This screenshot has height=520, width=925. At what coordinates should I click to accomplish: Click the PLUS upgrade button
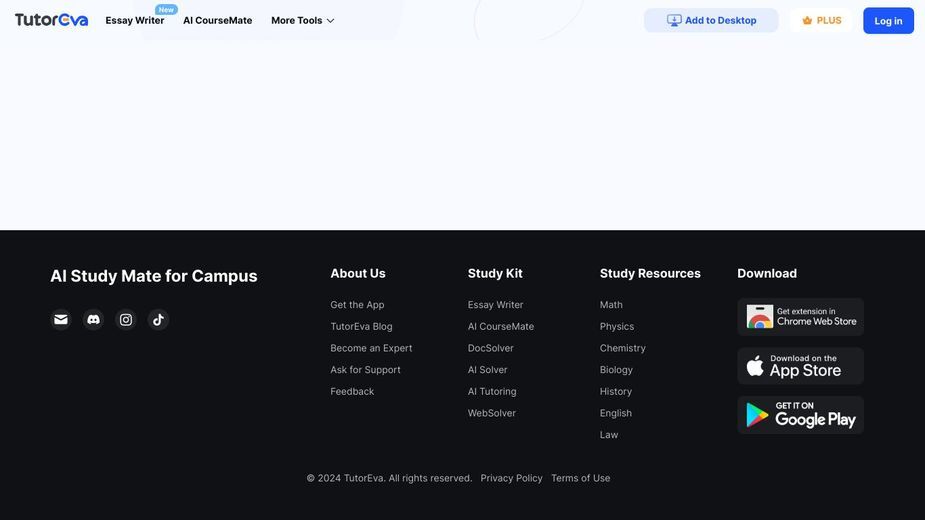[x=822, y=21]
